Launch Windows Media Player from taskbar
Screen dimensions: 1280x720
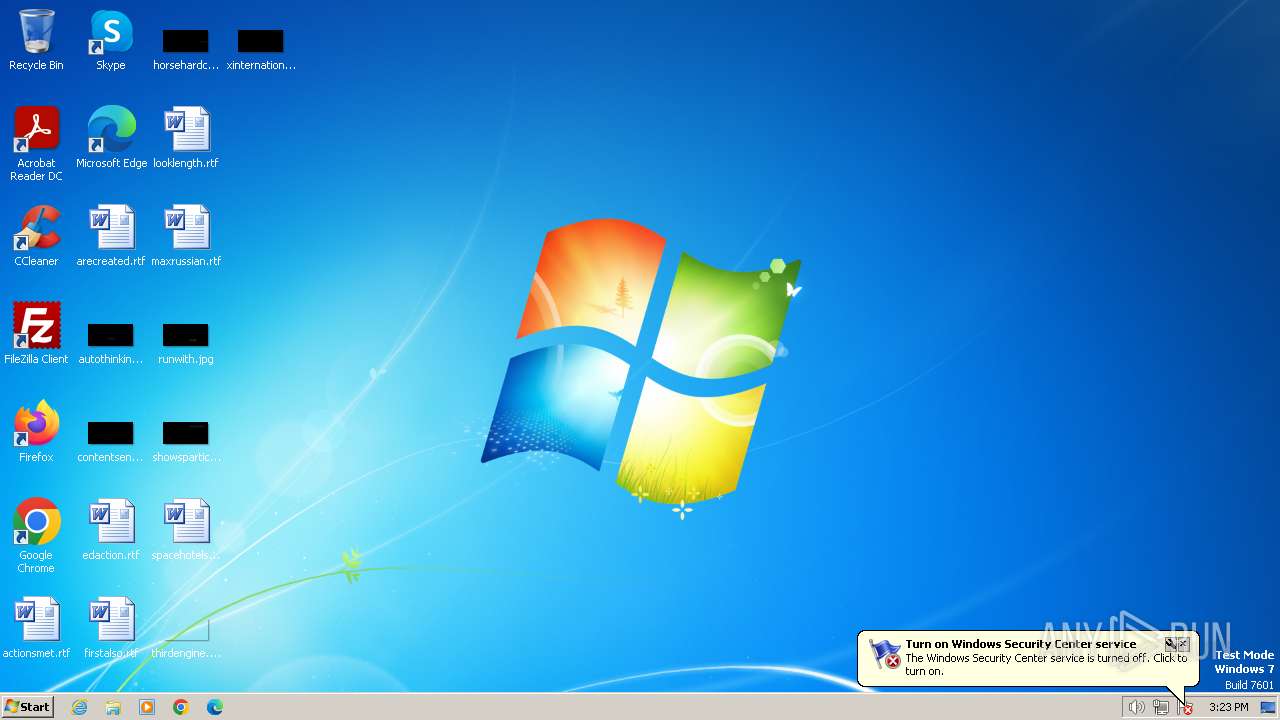point(147,707)
